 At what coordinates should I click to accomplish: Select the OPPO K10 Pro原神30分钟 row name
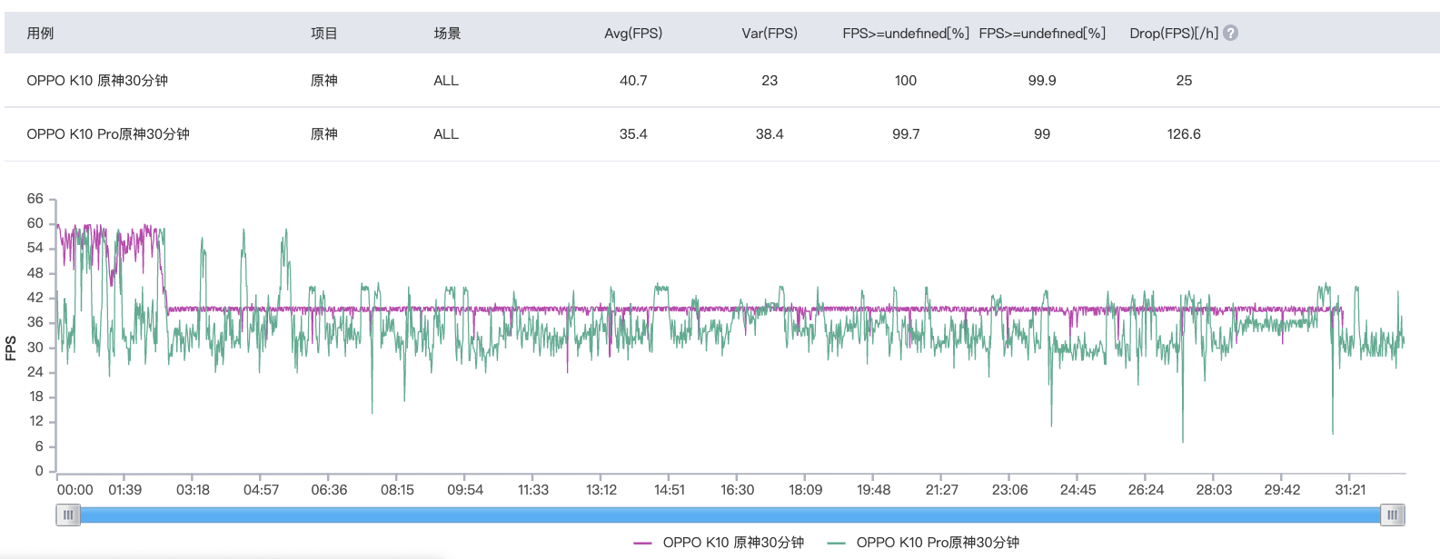coord(108,134)
